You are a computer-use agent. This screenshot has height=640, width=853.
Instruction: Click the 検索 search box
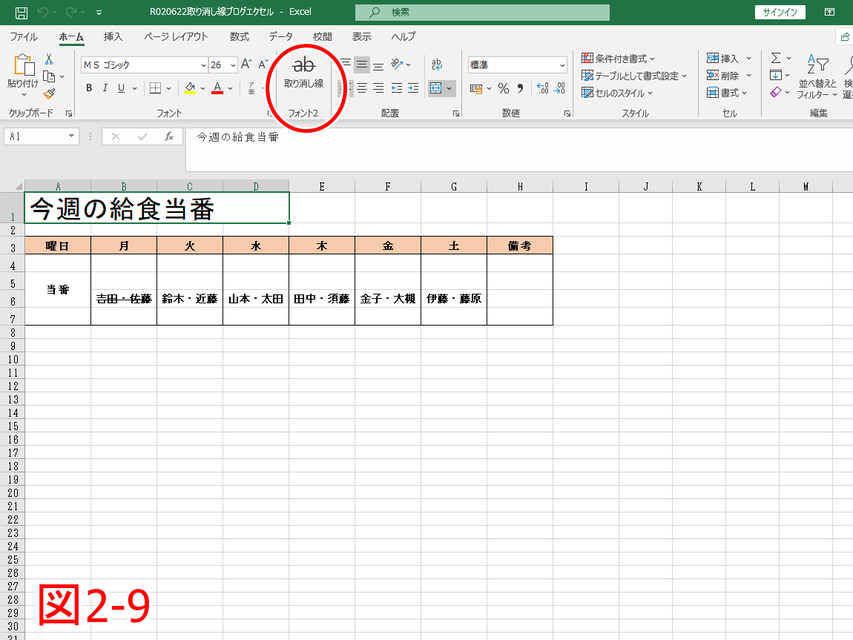pyautogui.click(x=482, y=12)
